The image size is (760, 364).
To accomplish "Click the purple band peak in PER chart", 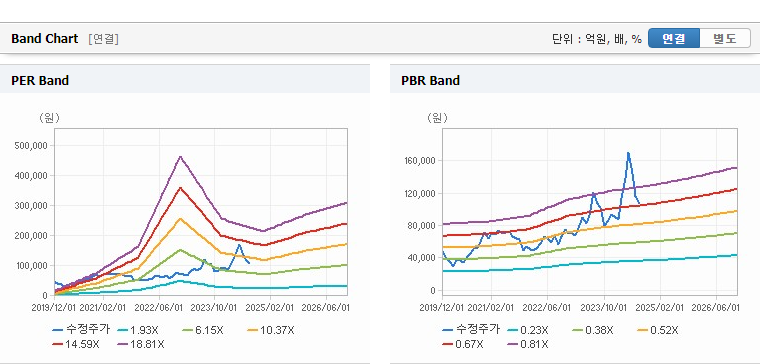I will (x=180, y=157).
